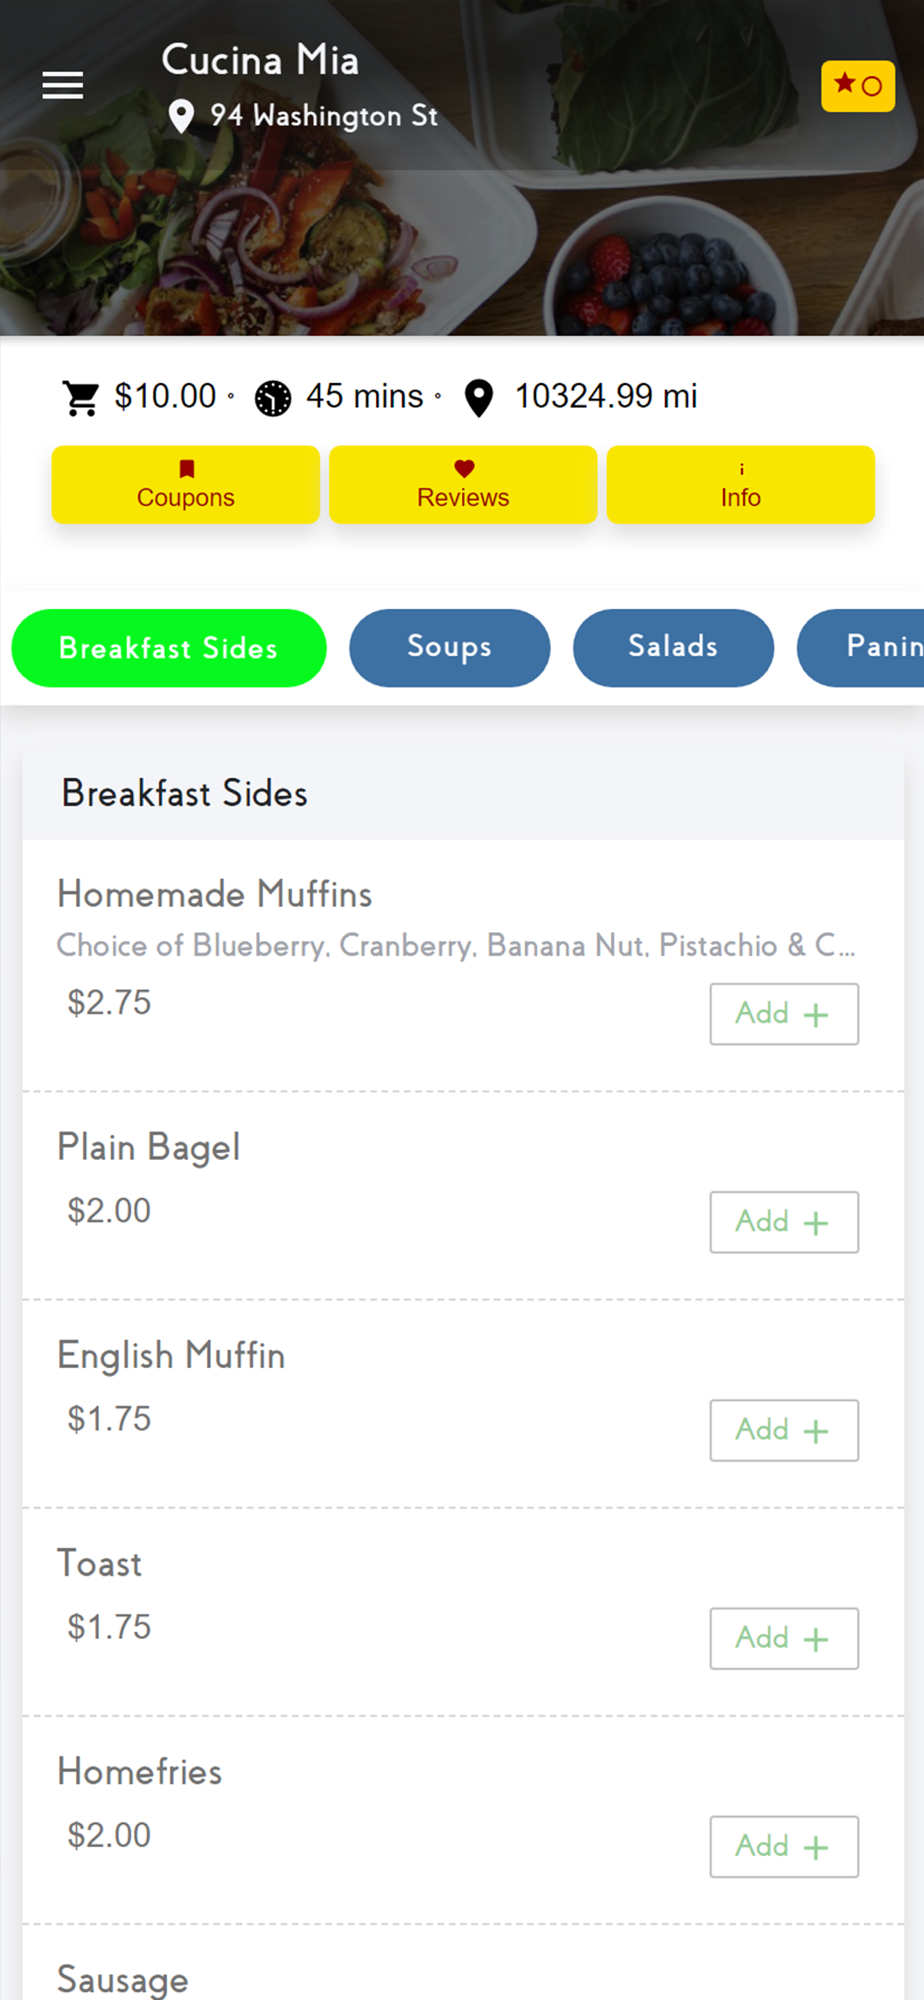The width and height of the screenshot is (924, 2000).
Task: Click the shopping cart minimum icon
Action: tap(81, 397)
